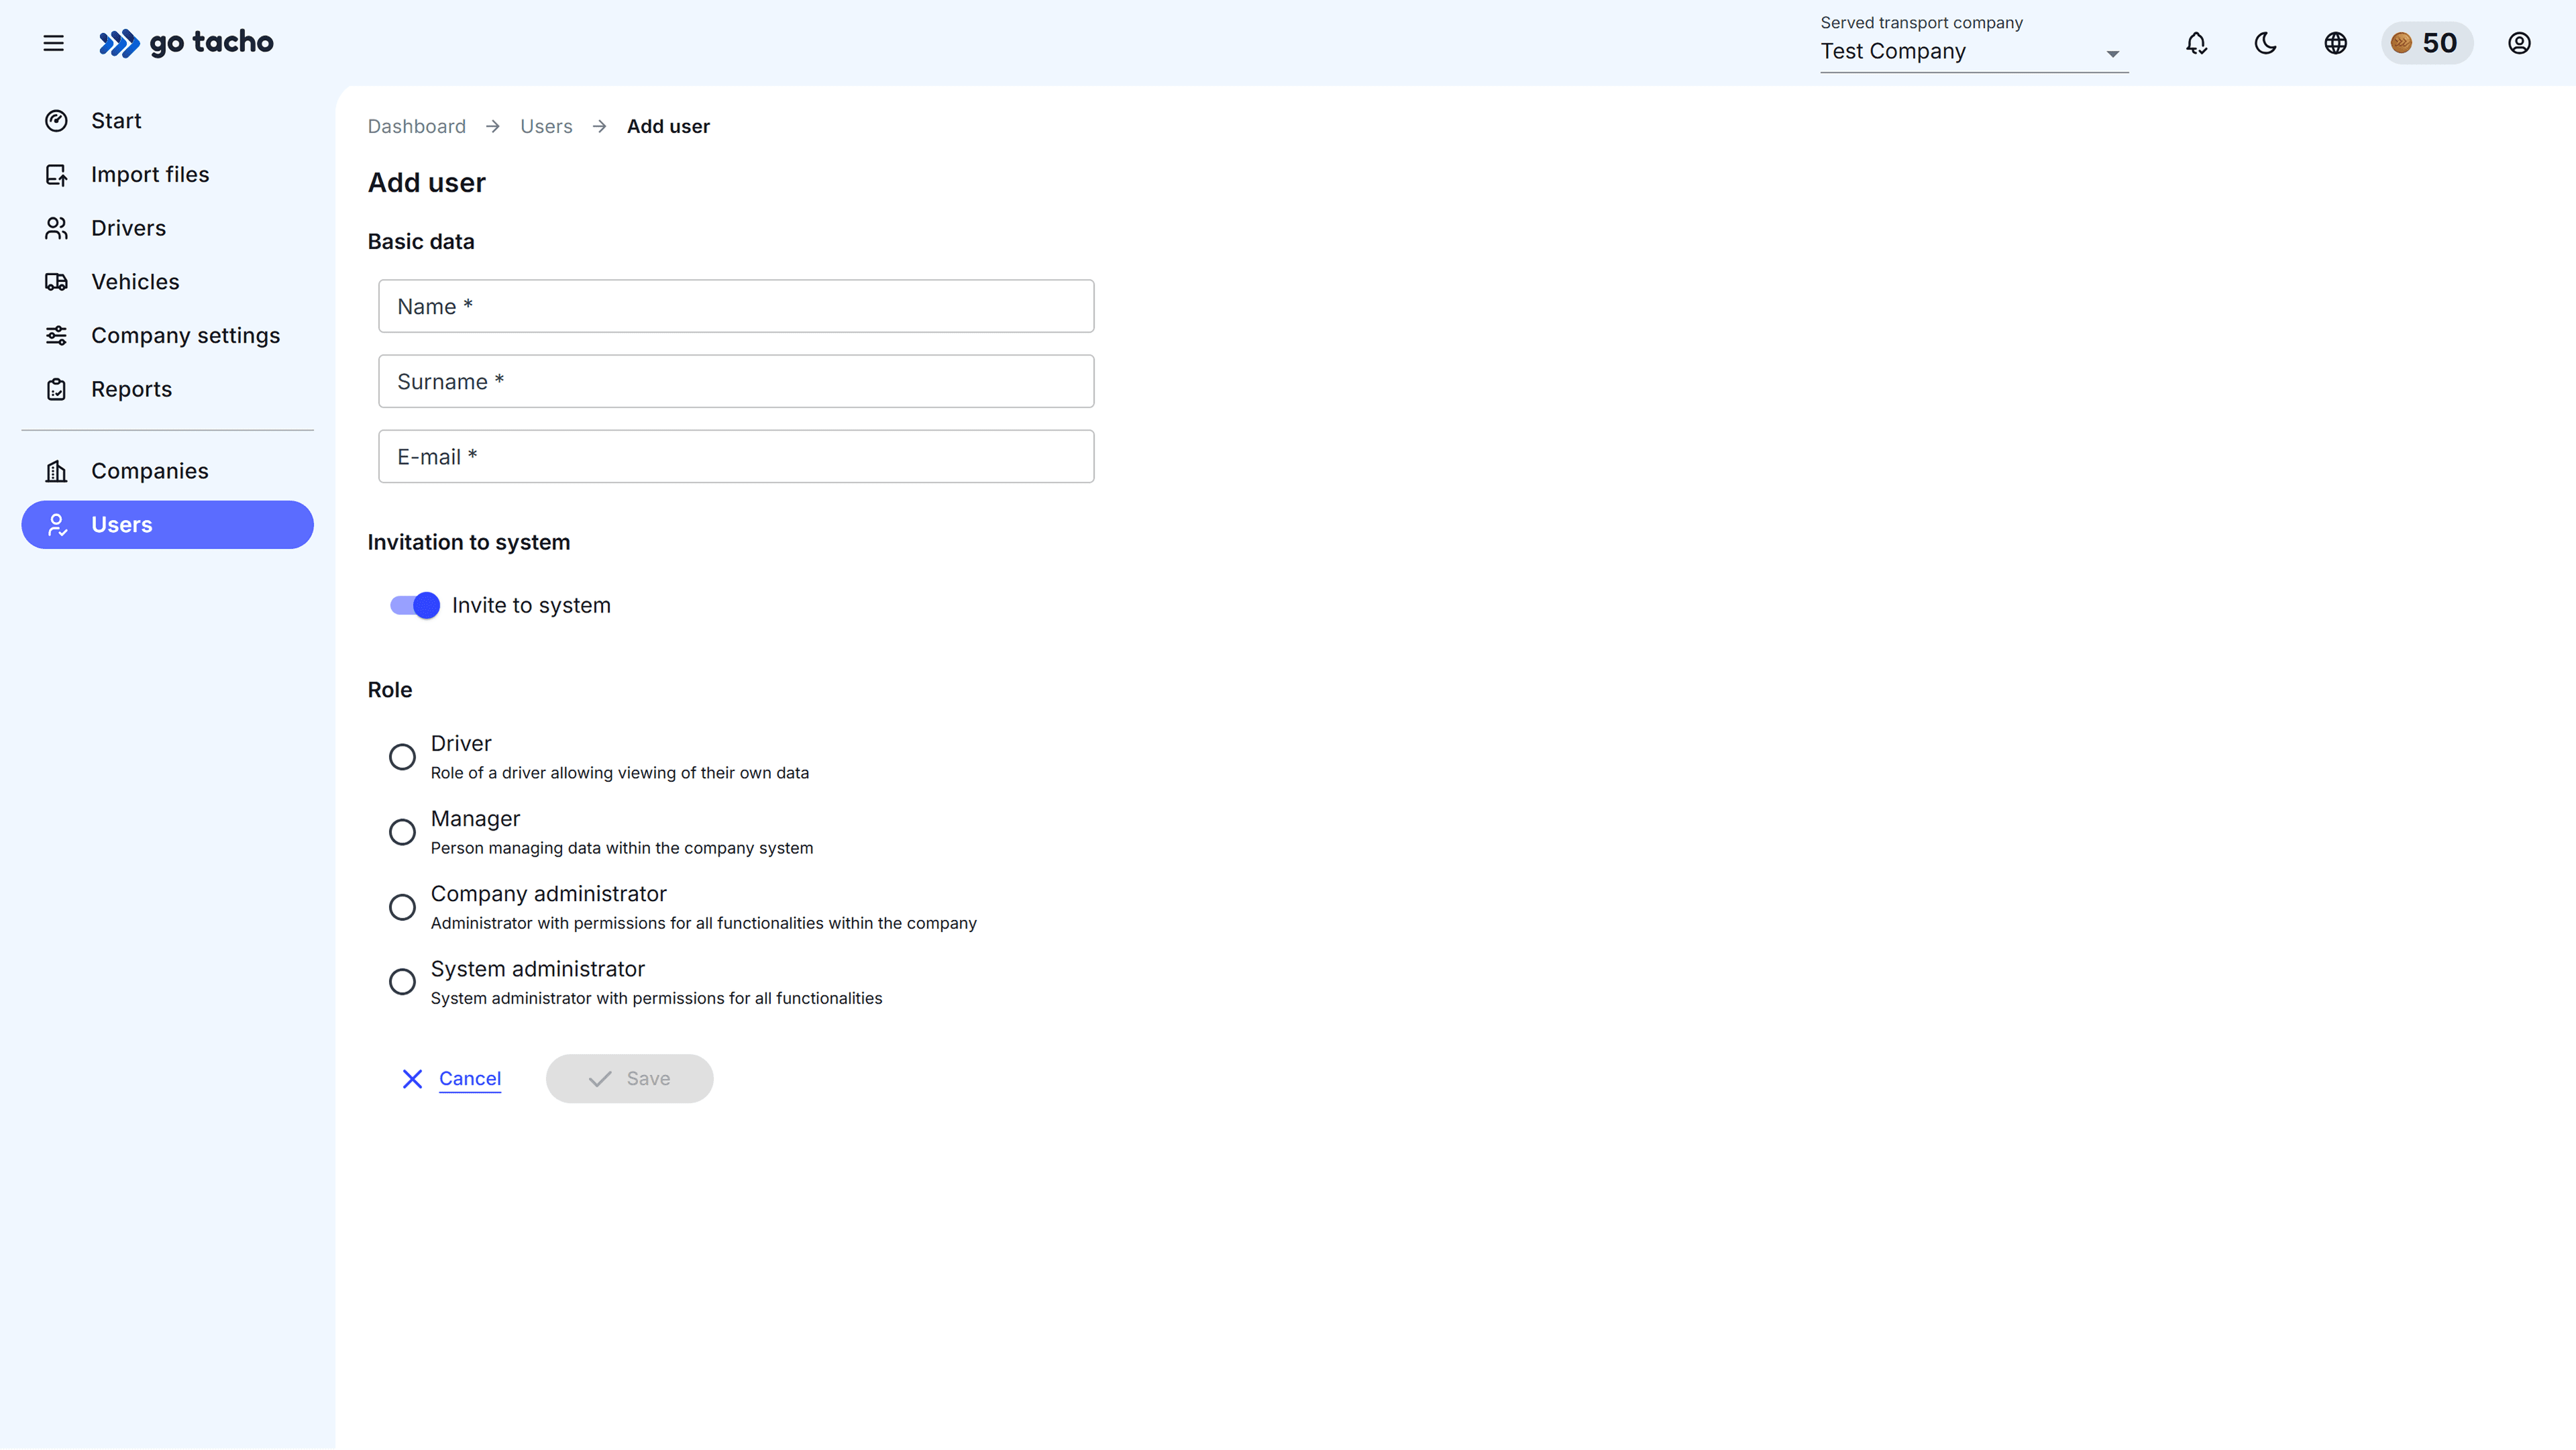Open the Companies section
2576x1450 pixels.
[167, 471]
